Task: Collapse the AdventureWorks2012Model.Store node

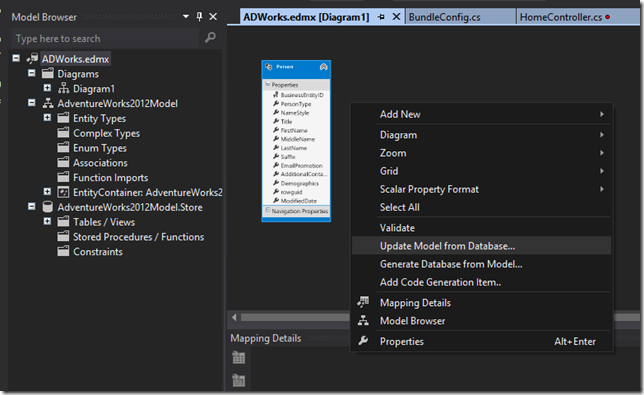Action: pos(32,207)
